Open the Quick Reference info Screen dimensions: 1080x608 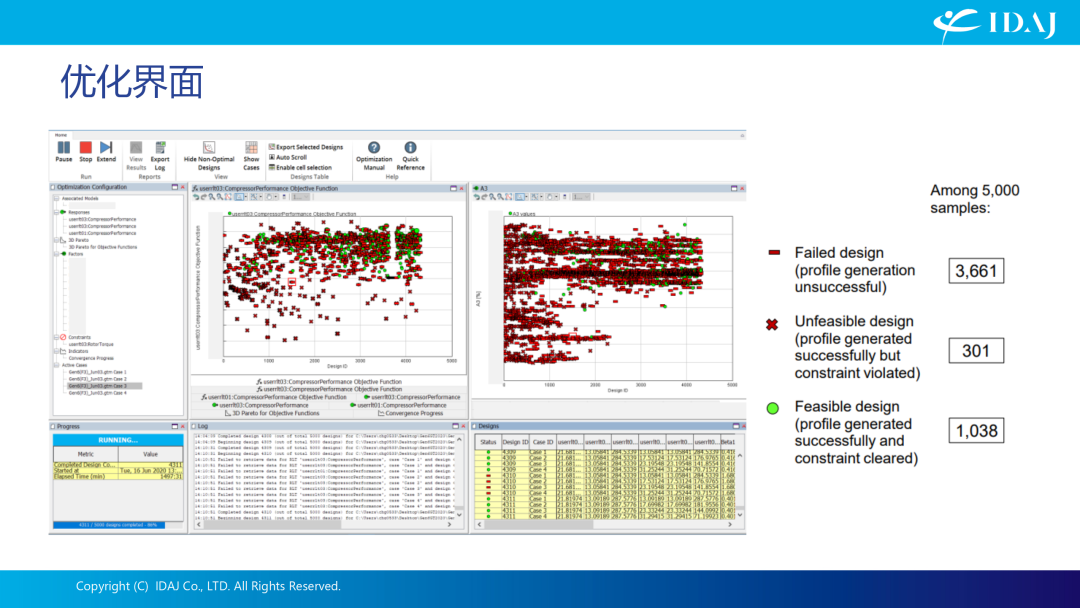(x=411, y=156)
